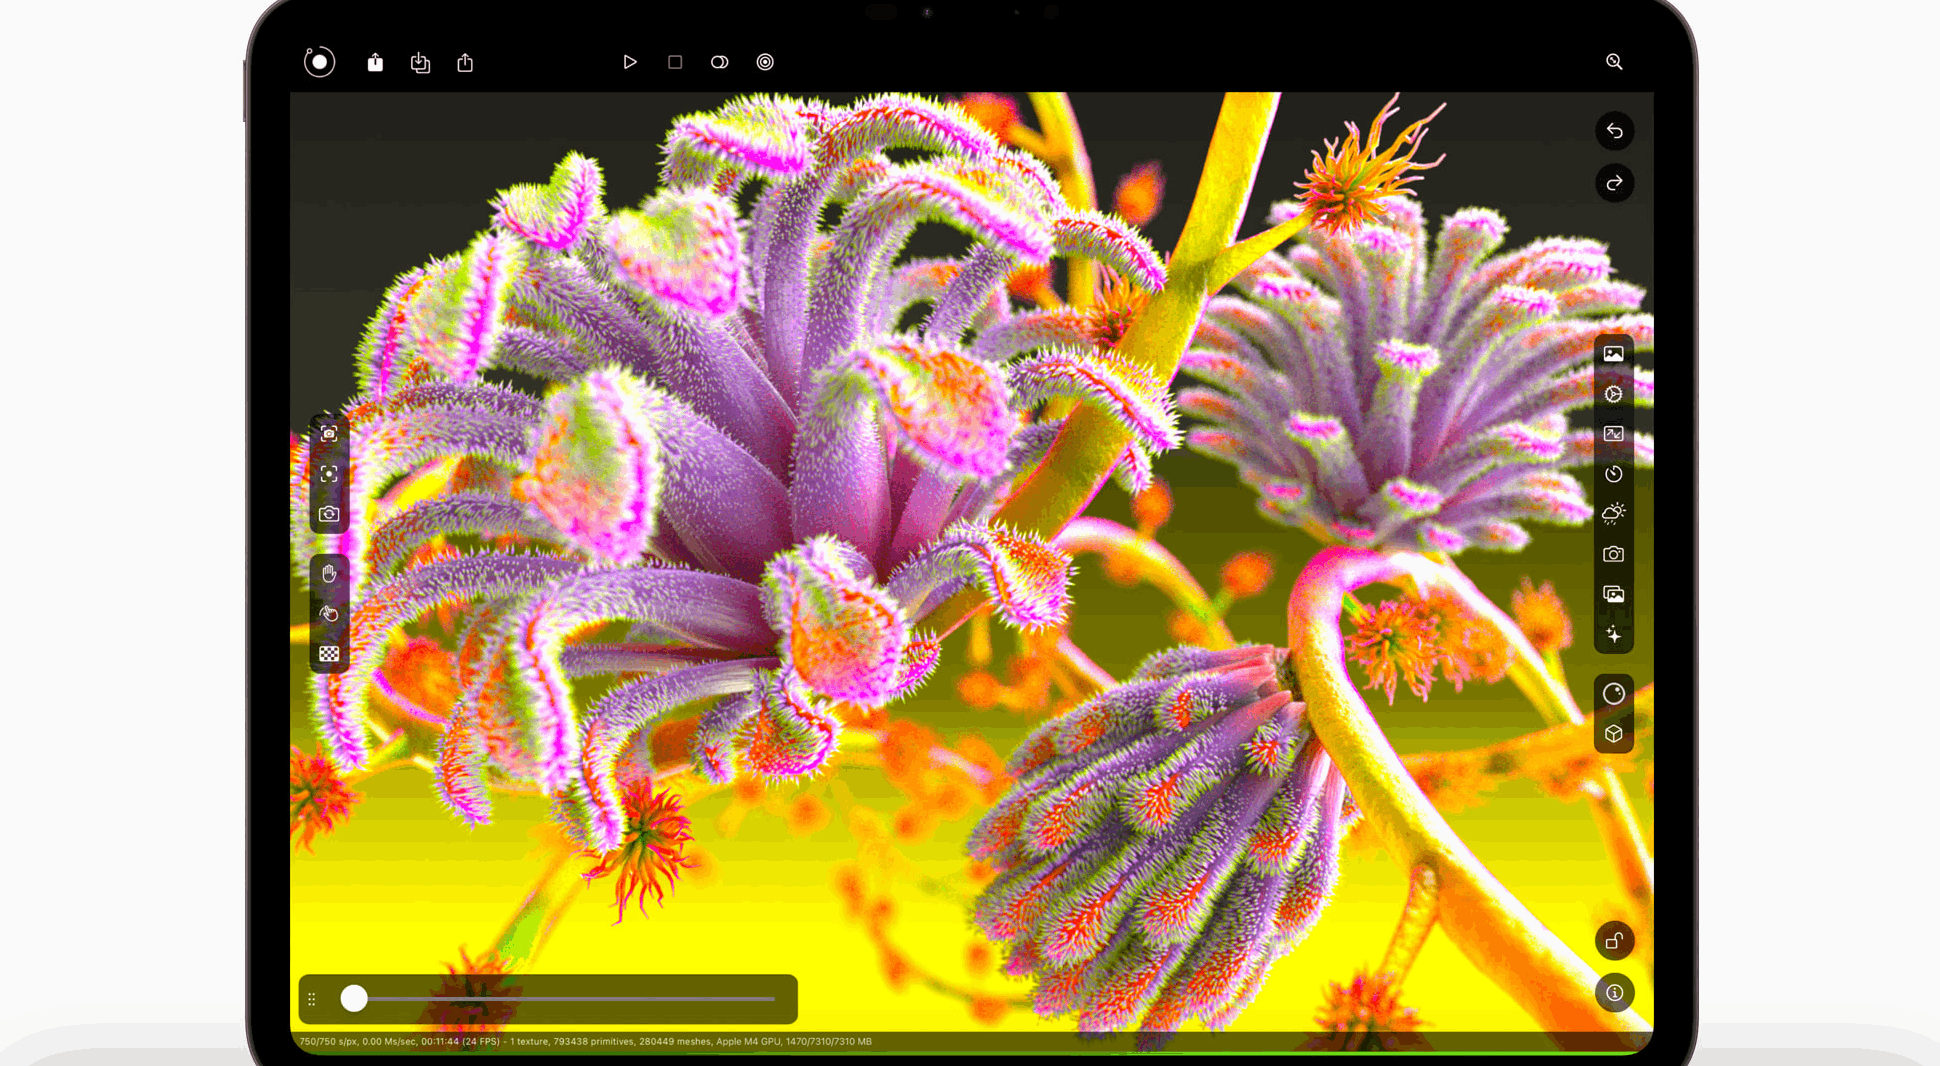This screenshot has height=1066, width=1940.
Task: Open the lens ball material preview
Action: coord(1614,694)
